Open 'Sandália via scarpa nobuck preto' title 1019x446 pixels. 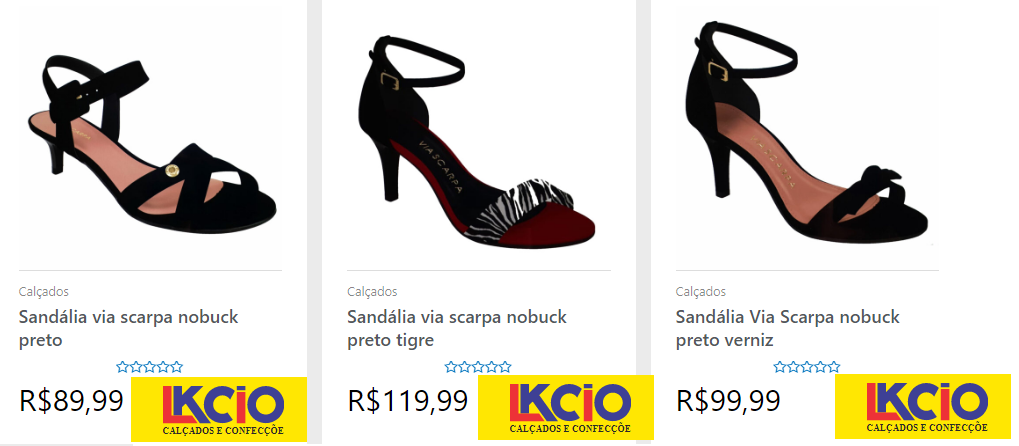[x=129, y=328]
